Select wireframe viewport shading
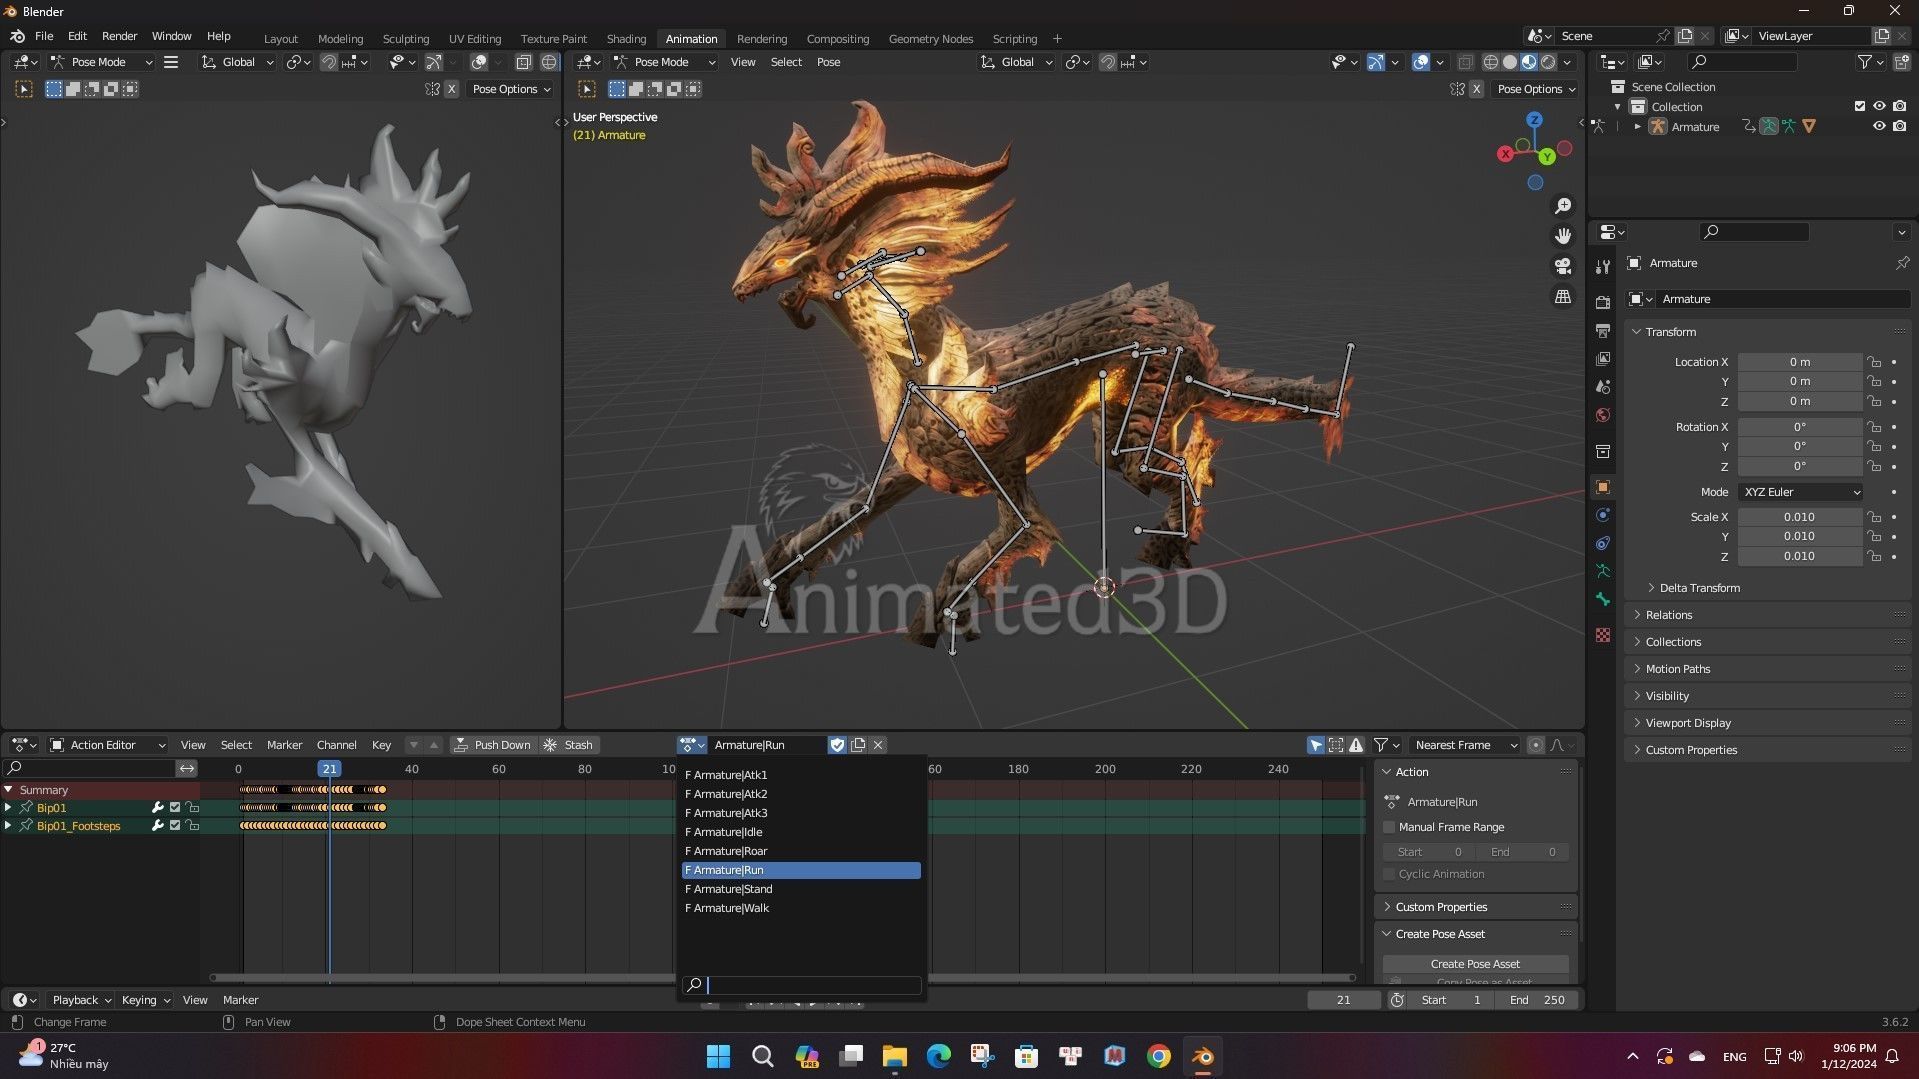This screenshot has height=1079, width=1919. coord(1490,62)
